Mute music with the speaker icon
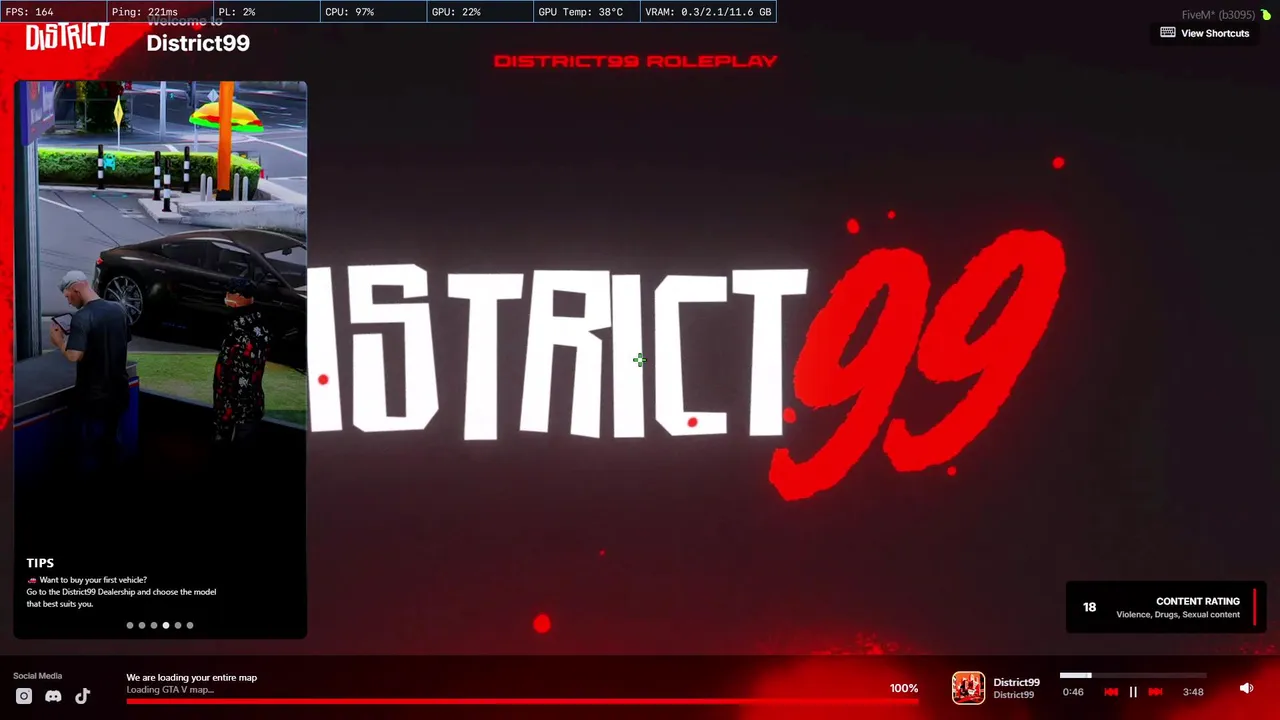Image resolution: width=1280 pixels, height=720 pixels. click(1246, 688)
